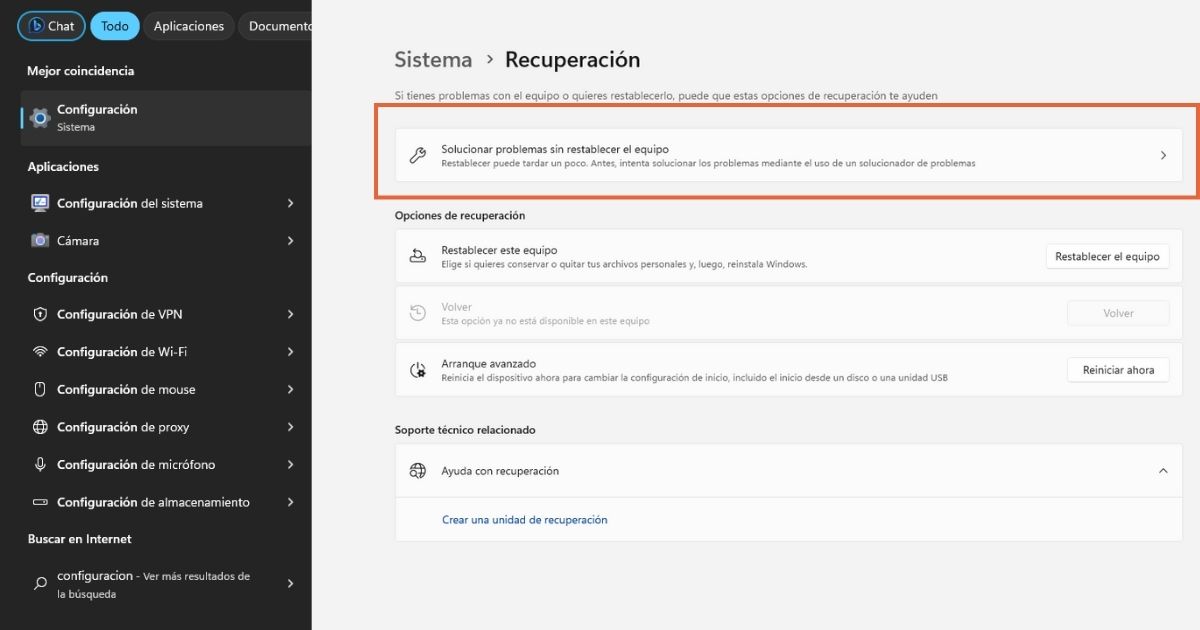Click the storage drive icon
1200x630 pixels.
click(x=40, y=502)
